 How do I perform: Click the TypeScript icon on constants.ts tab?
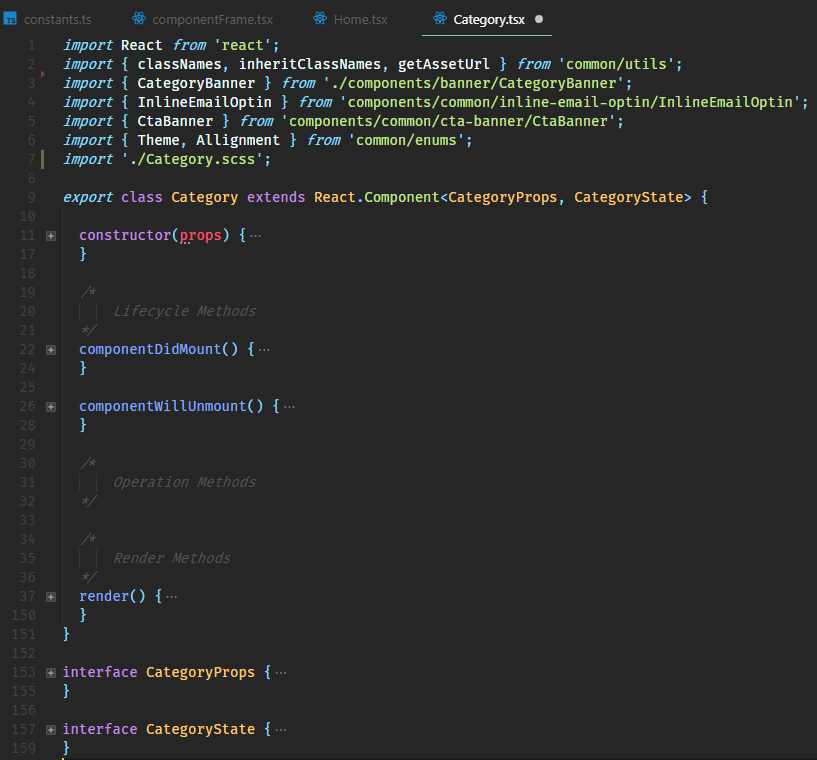tap(10, 20)
